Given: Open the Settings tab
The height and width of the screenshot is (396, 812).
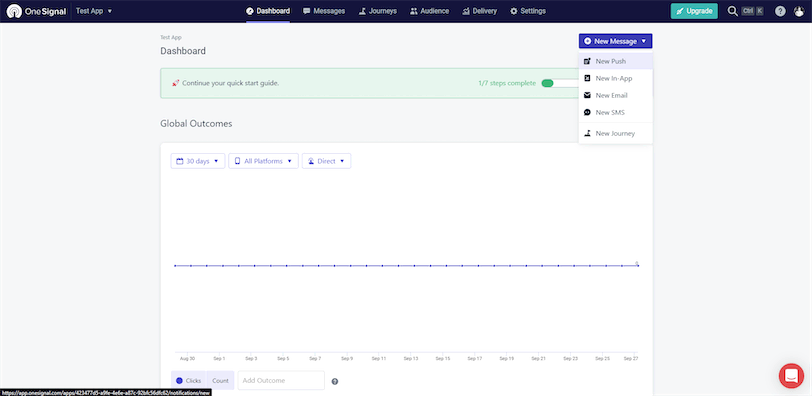Looking at the screenshot, I should [527, 11].
